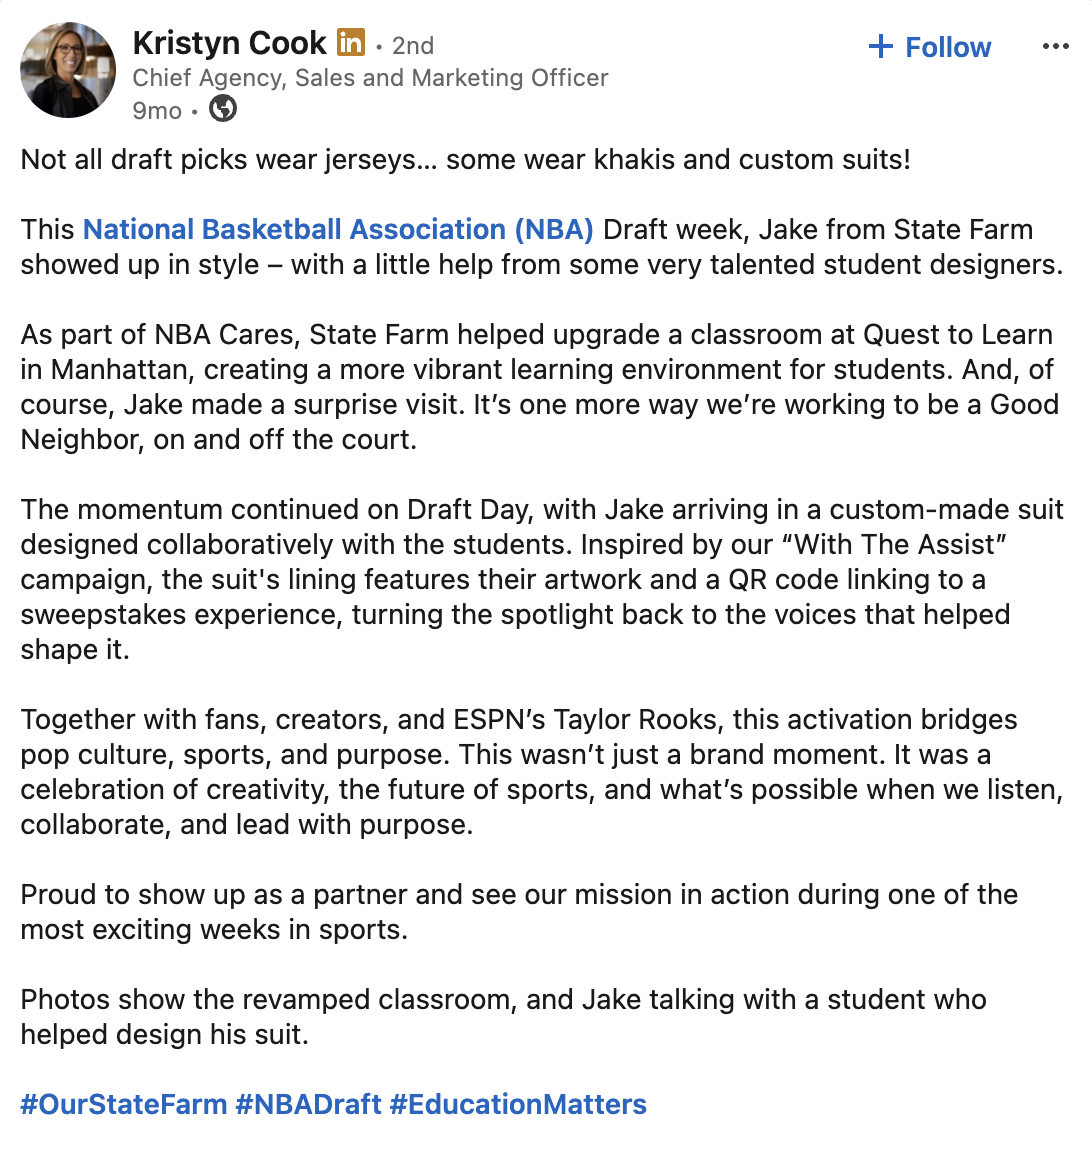This screenshot has width=1092, height=1168.
Task: Click the 9mo post timestamp
Action: 157,110
